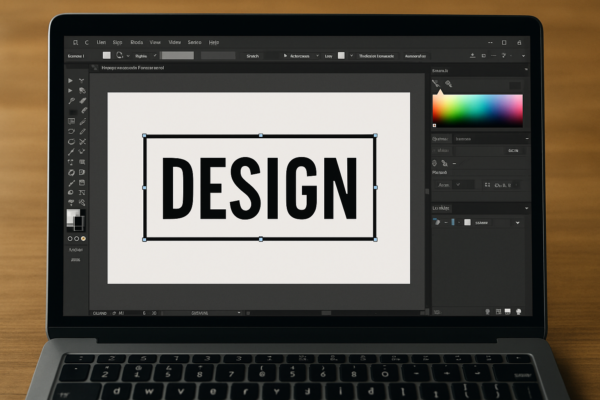Collapse the color panel using its header arrow
The width and height of the screenshot is (600, 400).
(x=524, y=70)
